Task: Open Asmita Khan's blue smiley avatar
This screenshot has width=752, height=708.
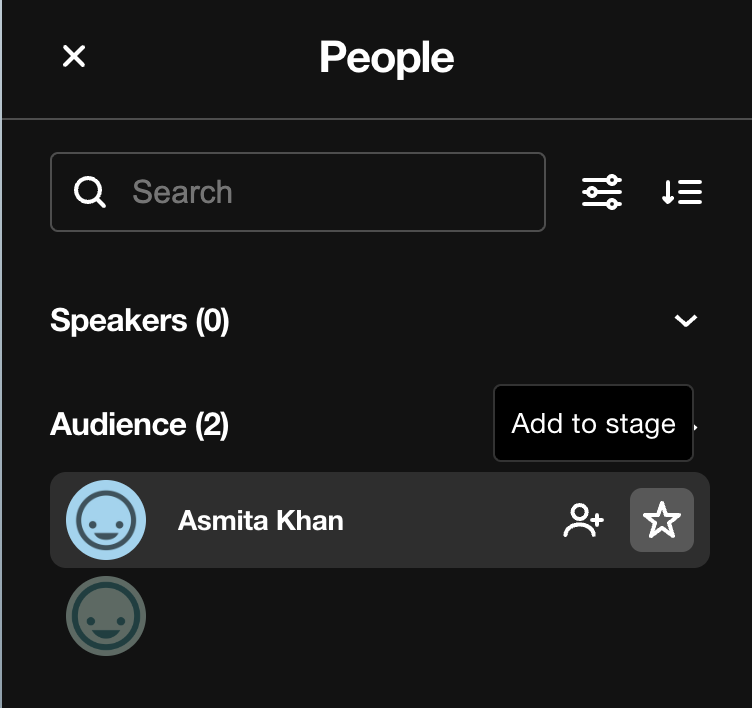Action: (x=106, y=520)
